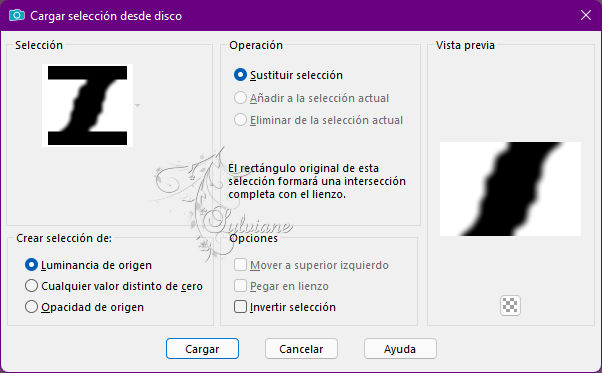Open the selection picker dropdown arrow
The image size is (602, 373).
pyautogui.click(x=137, y=105)
